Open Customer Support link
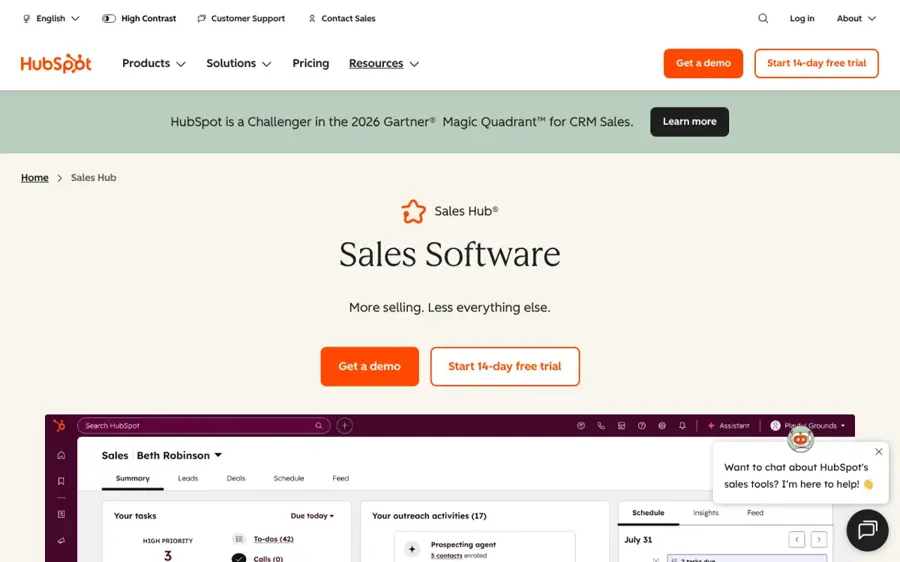900x562 pixels. pos(241,18)
